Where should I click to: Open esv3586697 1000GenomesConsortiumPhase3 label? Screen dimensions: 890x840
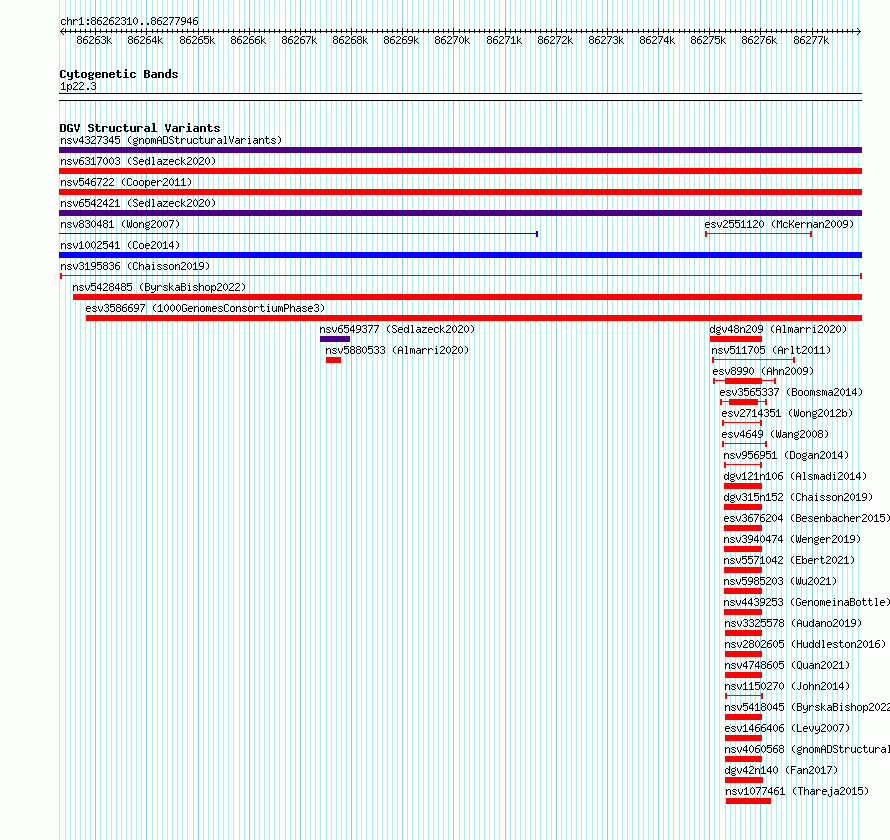coord(205,308)
